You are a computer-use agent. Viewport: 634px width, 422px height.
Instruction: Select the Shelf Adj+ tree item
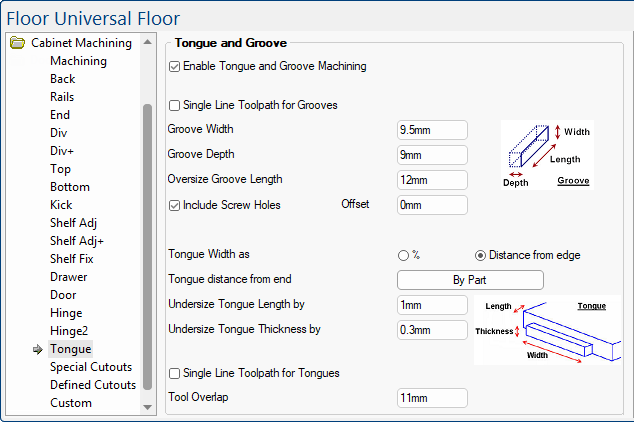[x=77, y=241]
